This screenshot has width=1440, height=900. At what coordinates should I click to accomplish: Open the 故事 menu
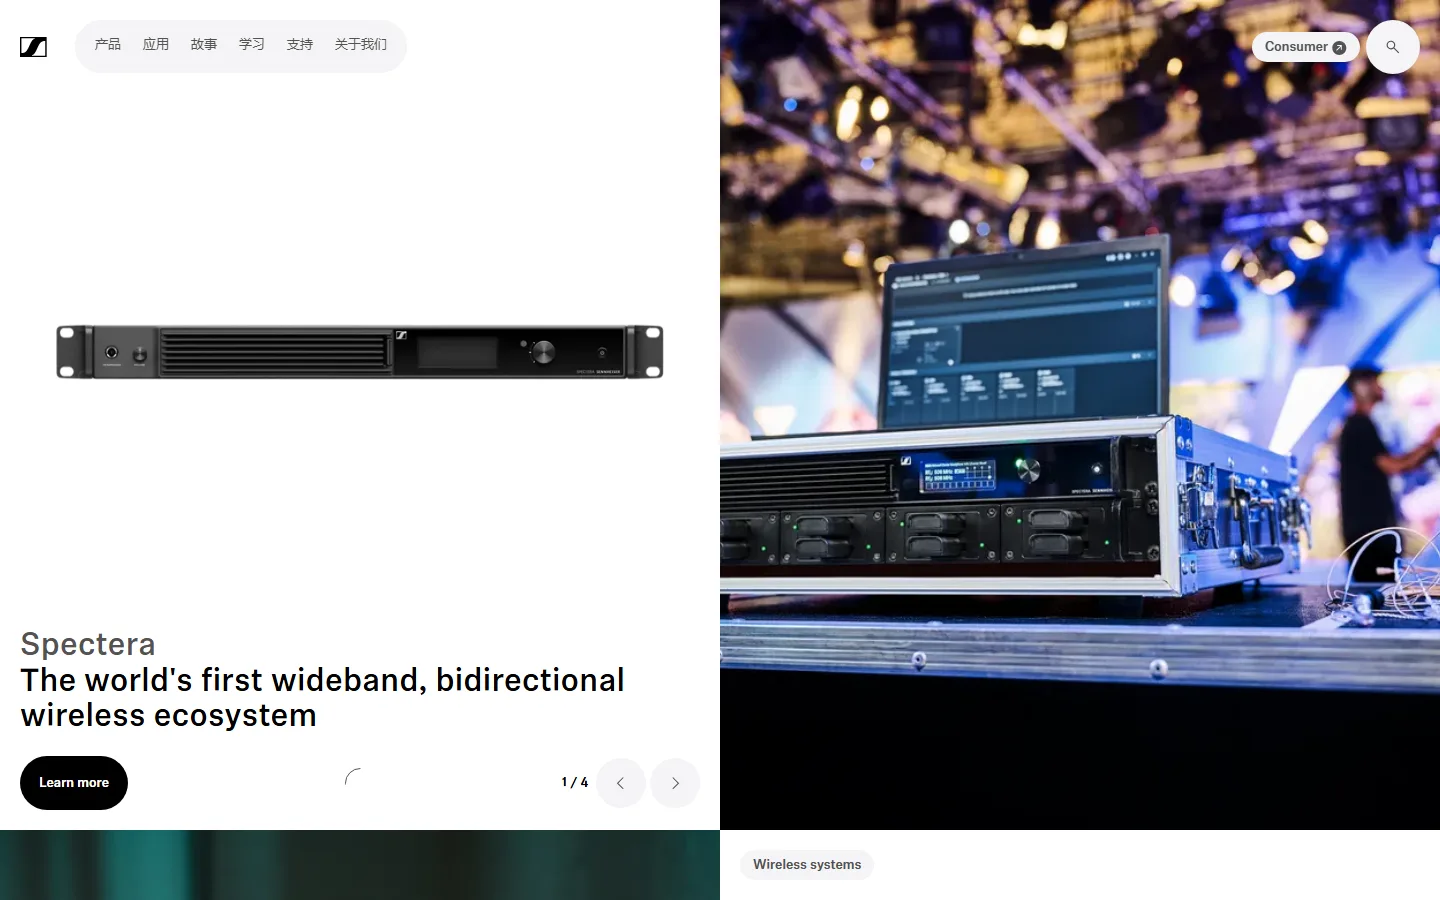(204, 45)
